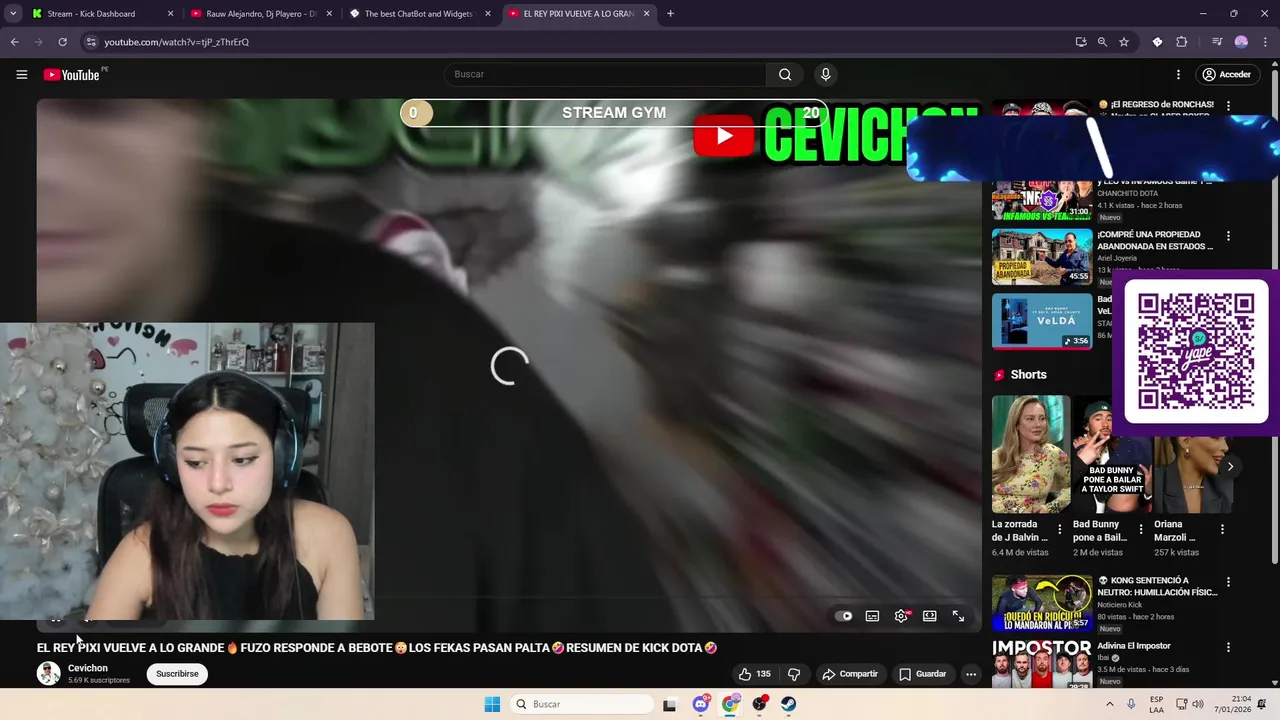Open more actions ellipsis below video
1280x720 pixels.
pyautogui.click(x=970, y=674)
